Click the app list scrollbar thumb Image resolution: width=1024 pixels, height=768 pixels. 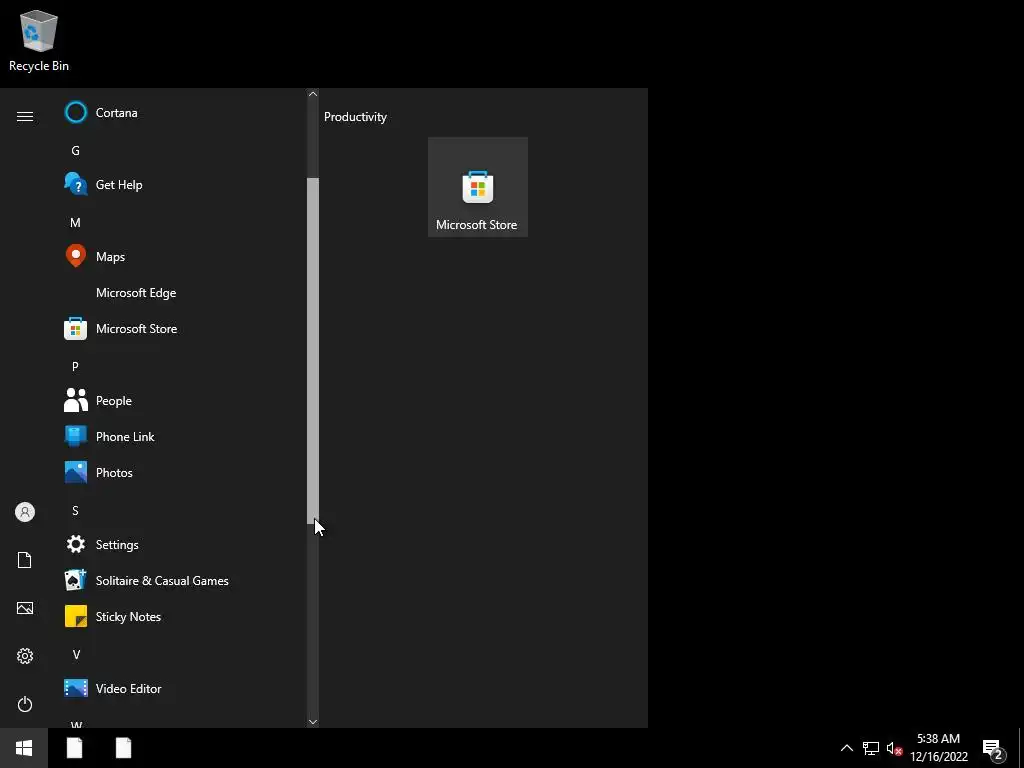(x=313, y=350)
